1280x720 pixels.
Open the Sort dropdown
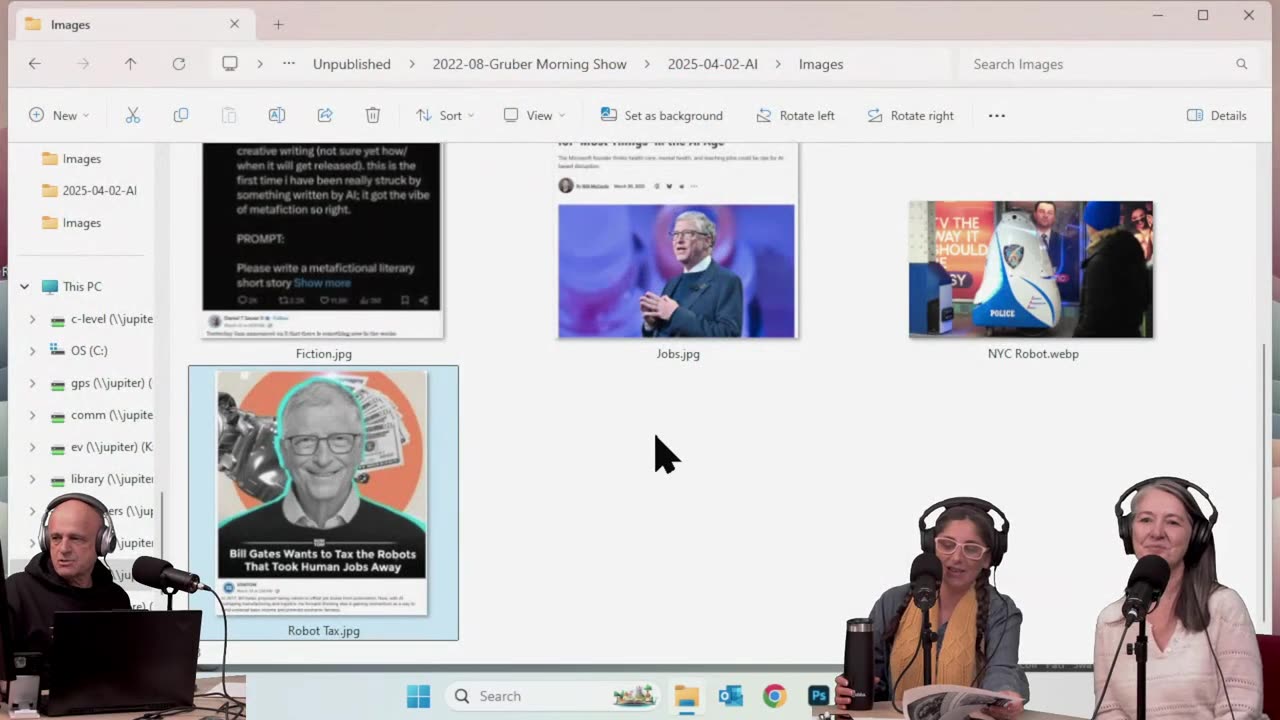tap(446, 116)
